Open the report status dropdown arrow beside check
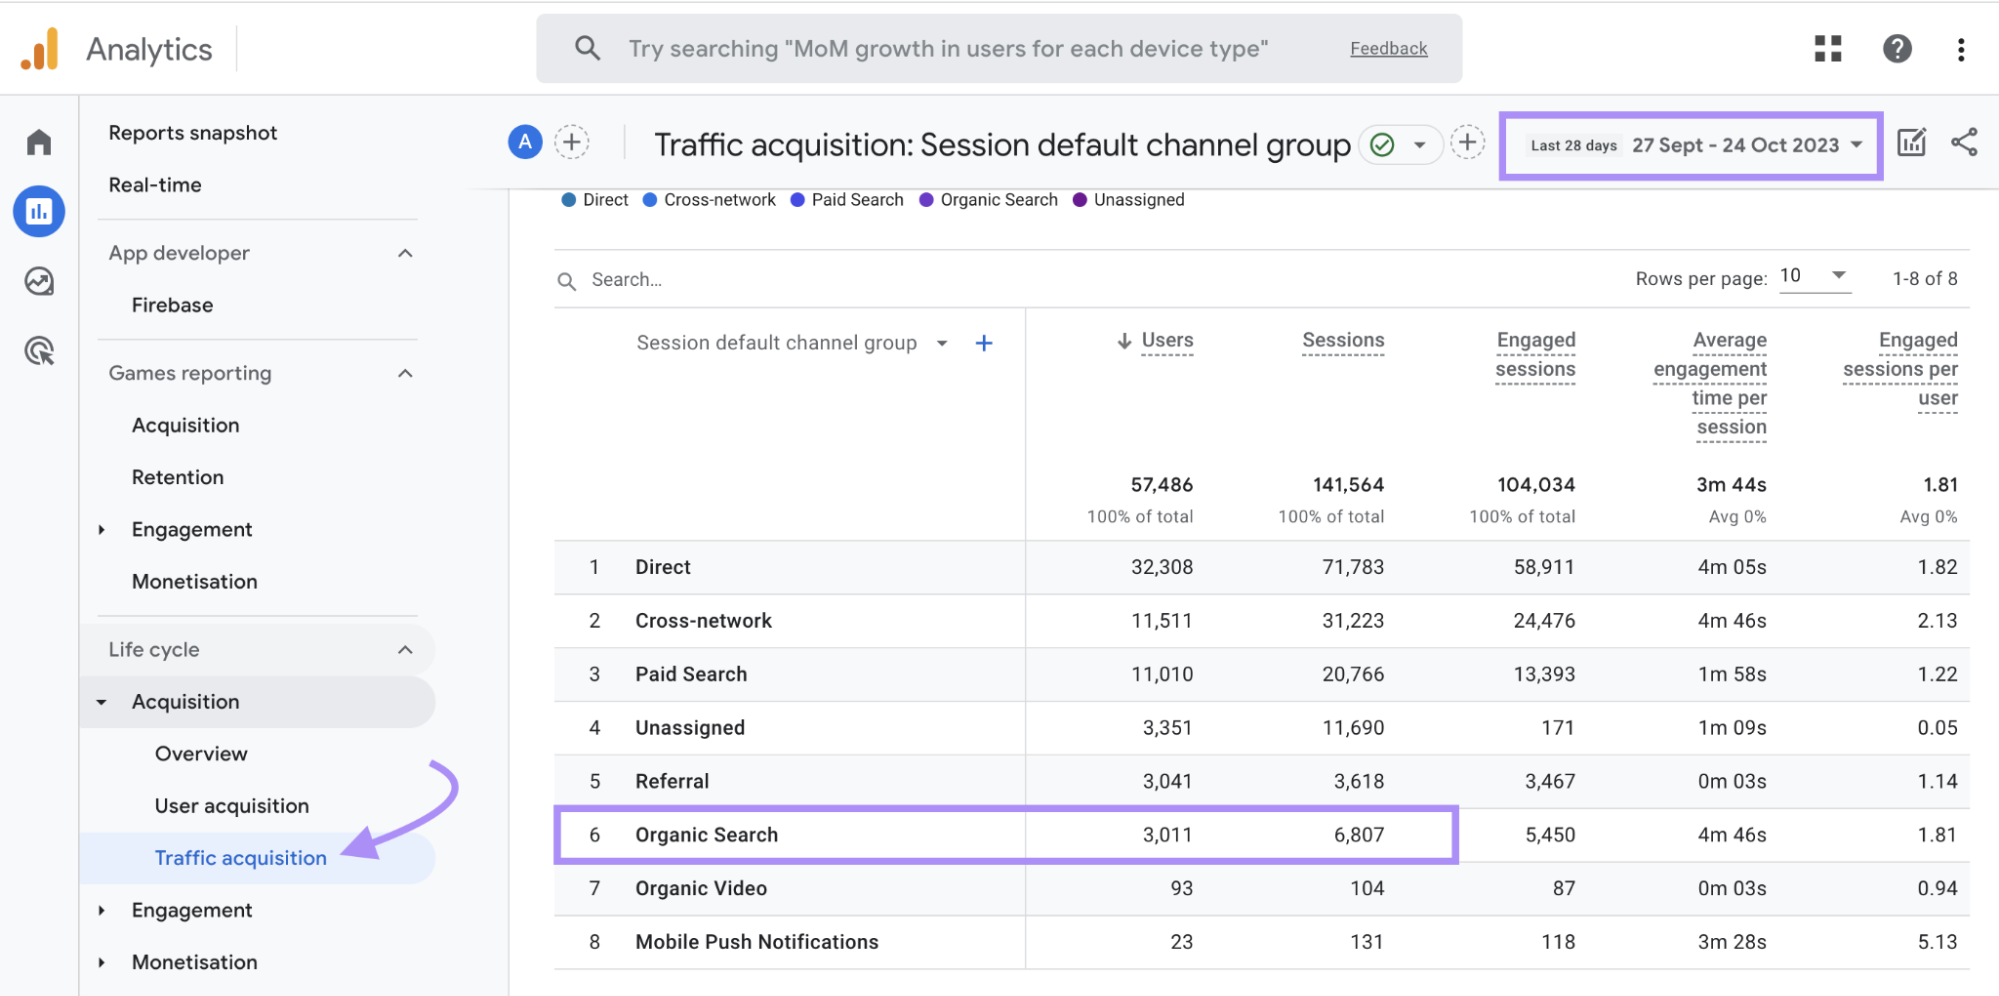This screenshot has width=1999, height=996. tap(1419, 145)
